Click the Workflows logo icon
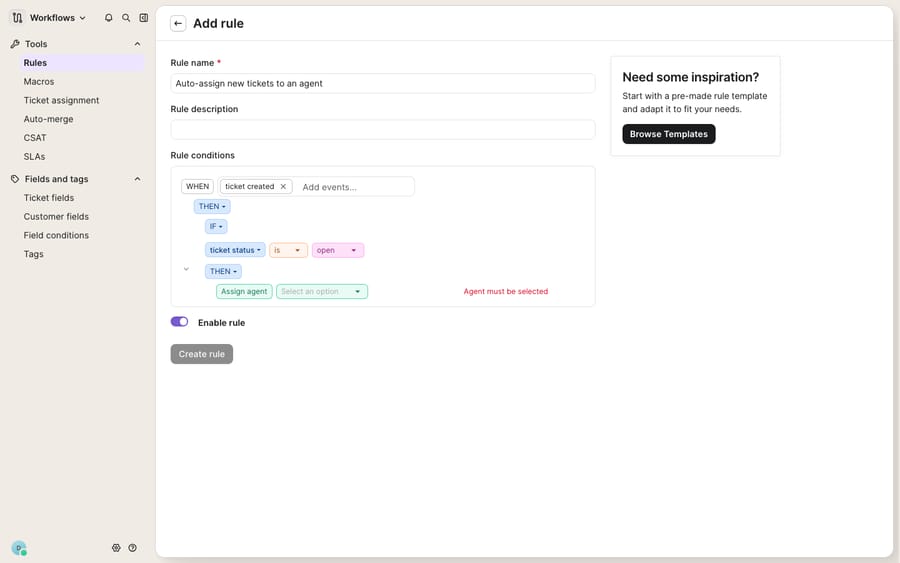900x563 pixels. coord(17,18)
